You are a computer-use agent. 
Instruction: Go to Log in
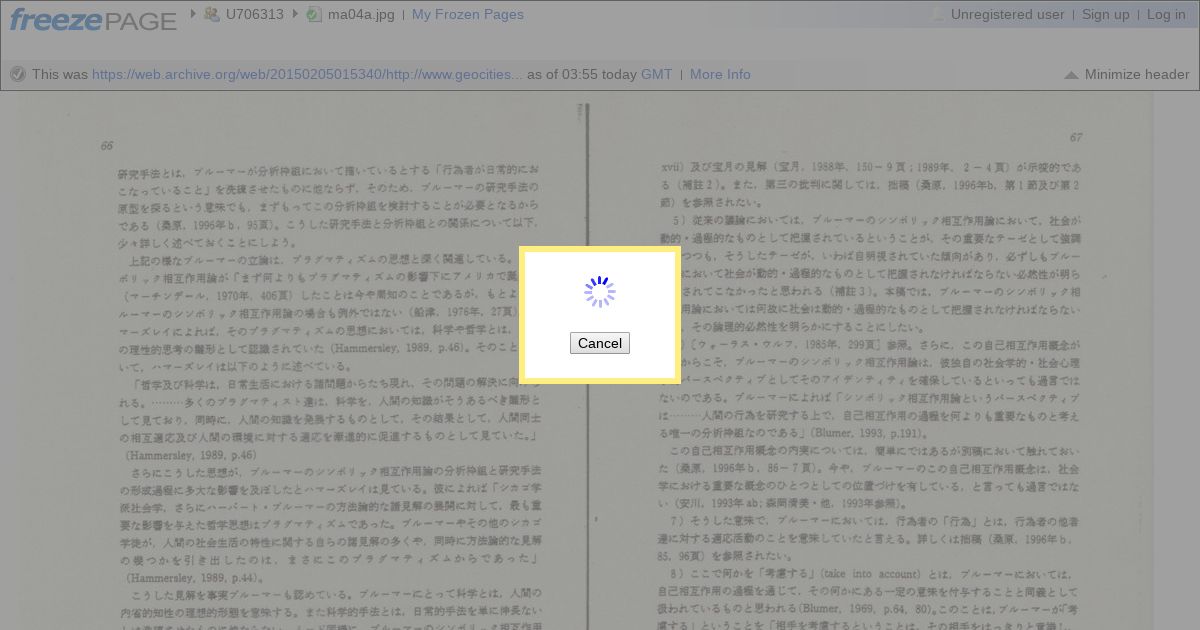[x=1166, y=14]
